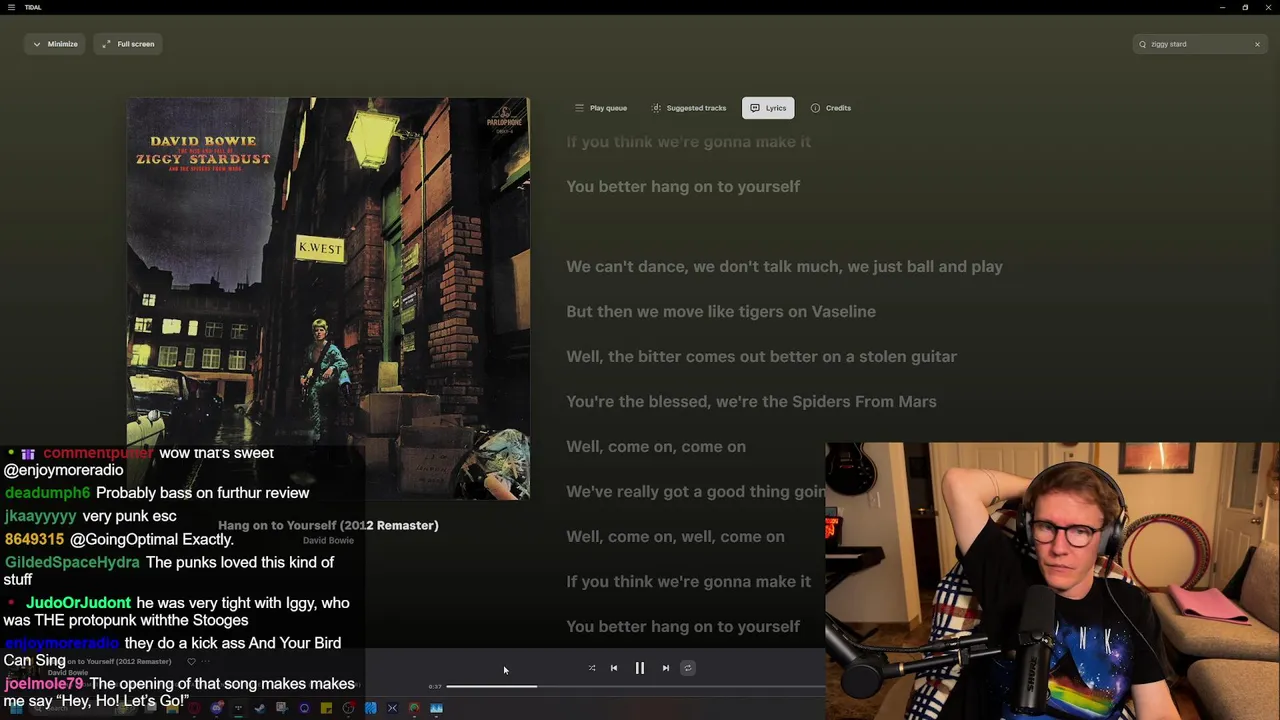This screenshot has width=1280, height=720.
Task: Open artist David Bowie below the title
Action: [328, 540]
